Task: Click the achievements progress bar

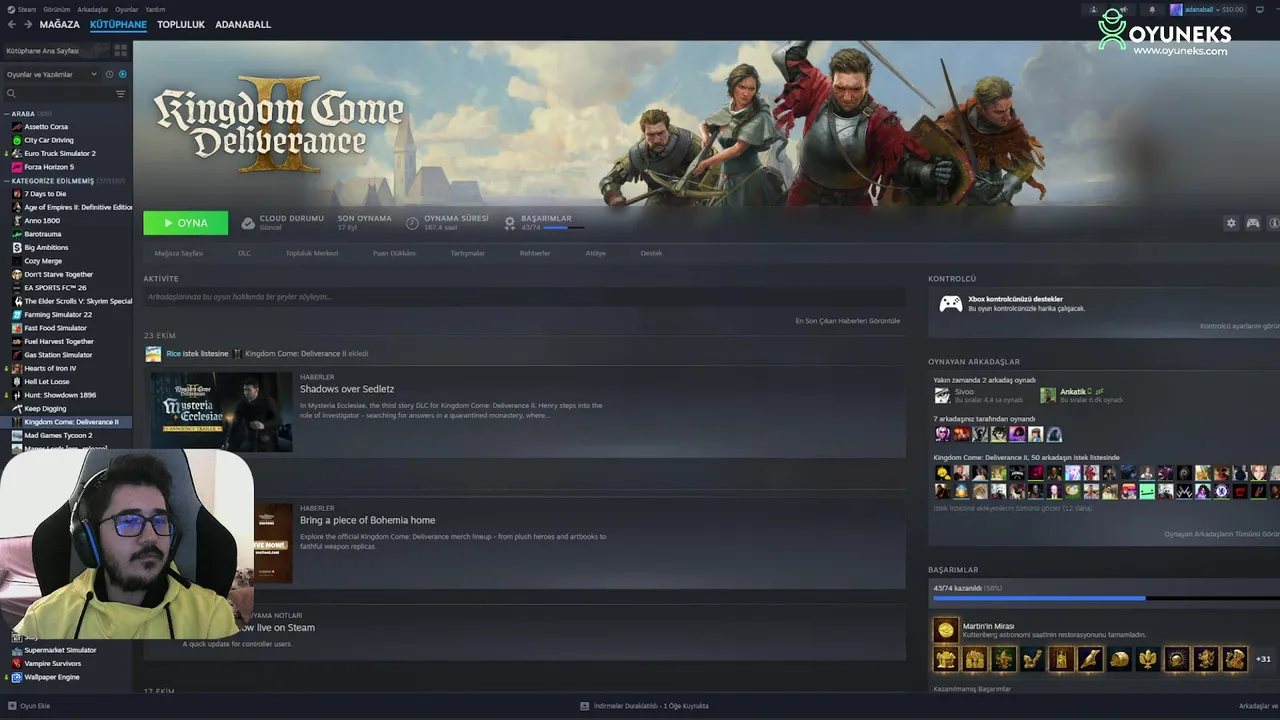Action: [x=1106, y=598]
